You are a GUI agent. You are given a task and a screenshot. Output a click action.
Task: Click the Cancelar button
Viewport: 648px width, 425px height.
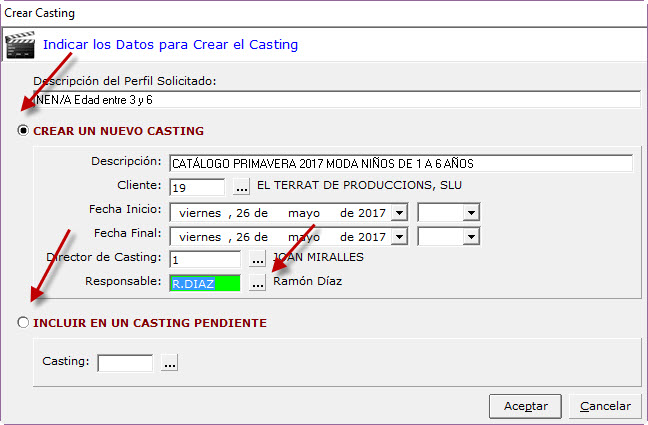[605, 406]
